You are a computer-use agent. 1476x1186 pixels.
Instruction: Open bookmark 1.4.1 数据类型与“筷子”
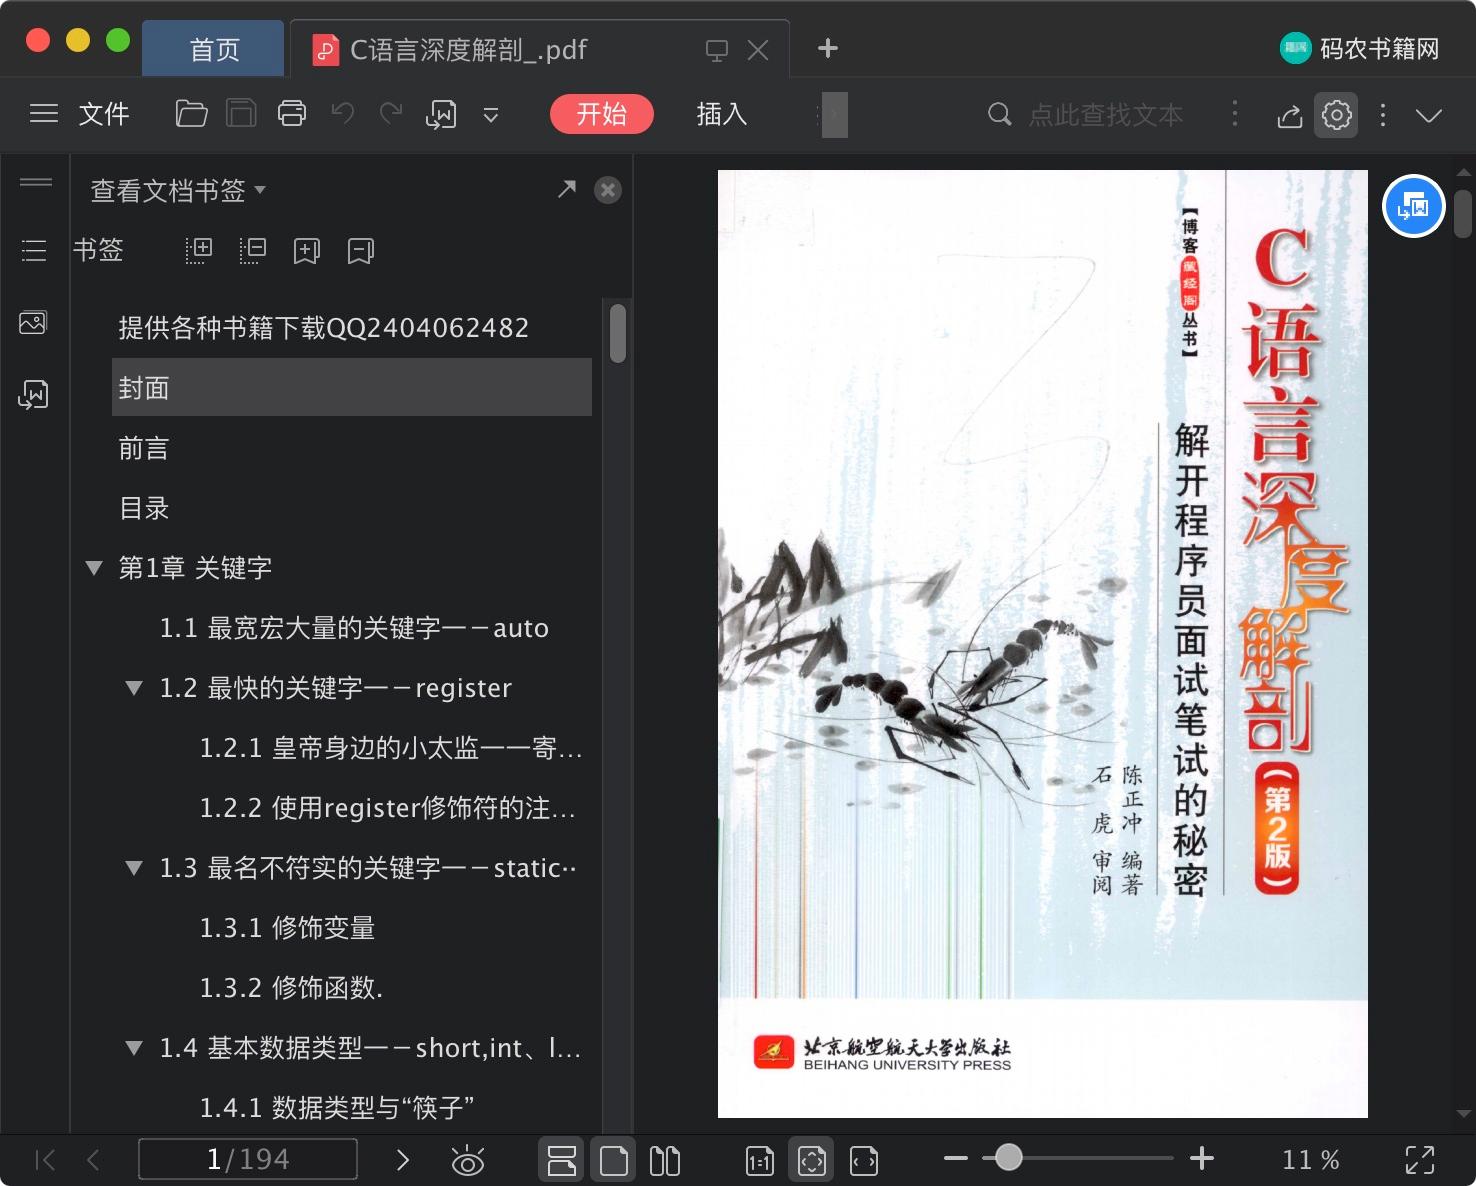tap(337, 1108)
